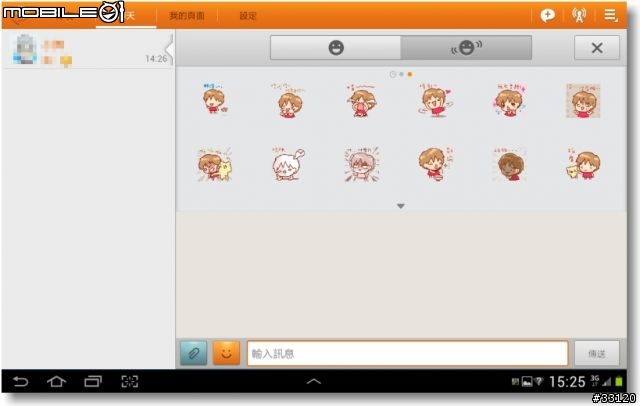Attach a file using the paperclip button
The width and height of the screenshot is (640, 406).
coord(193,353)
